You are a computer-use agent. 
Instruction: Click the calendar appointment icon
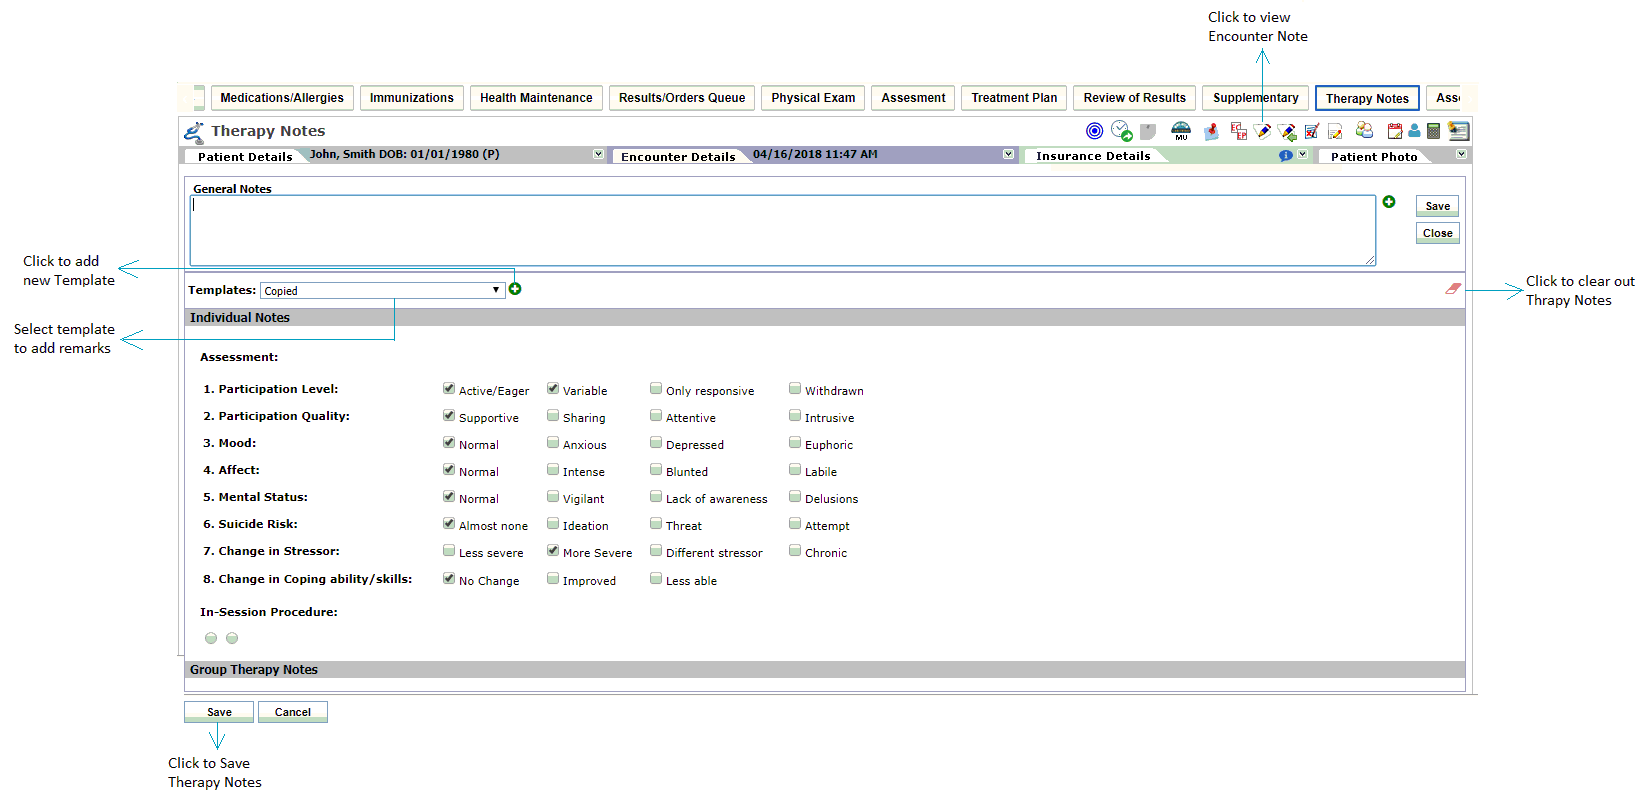pyautogui.click(x=1395, y=131)
